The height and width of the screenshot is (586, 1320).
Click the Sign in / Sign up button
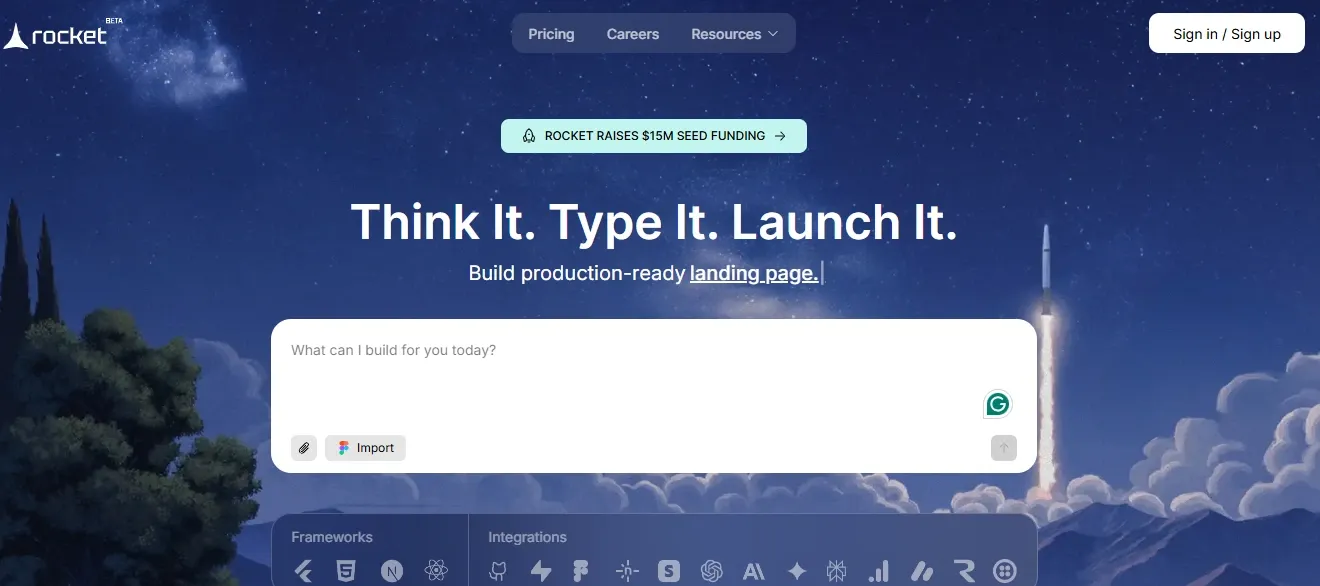coord(1226,34)
